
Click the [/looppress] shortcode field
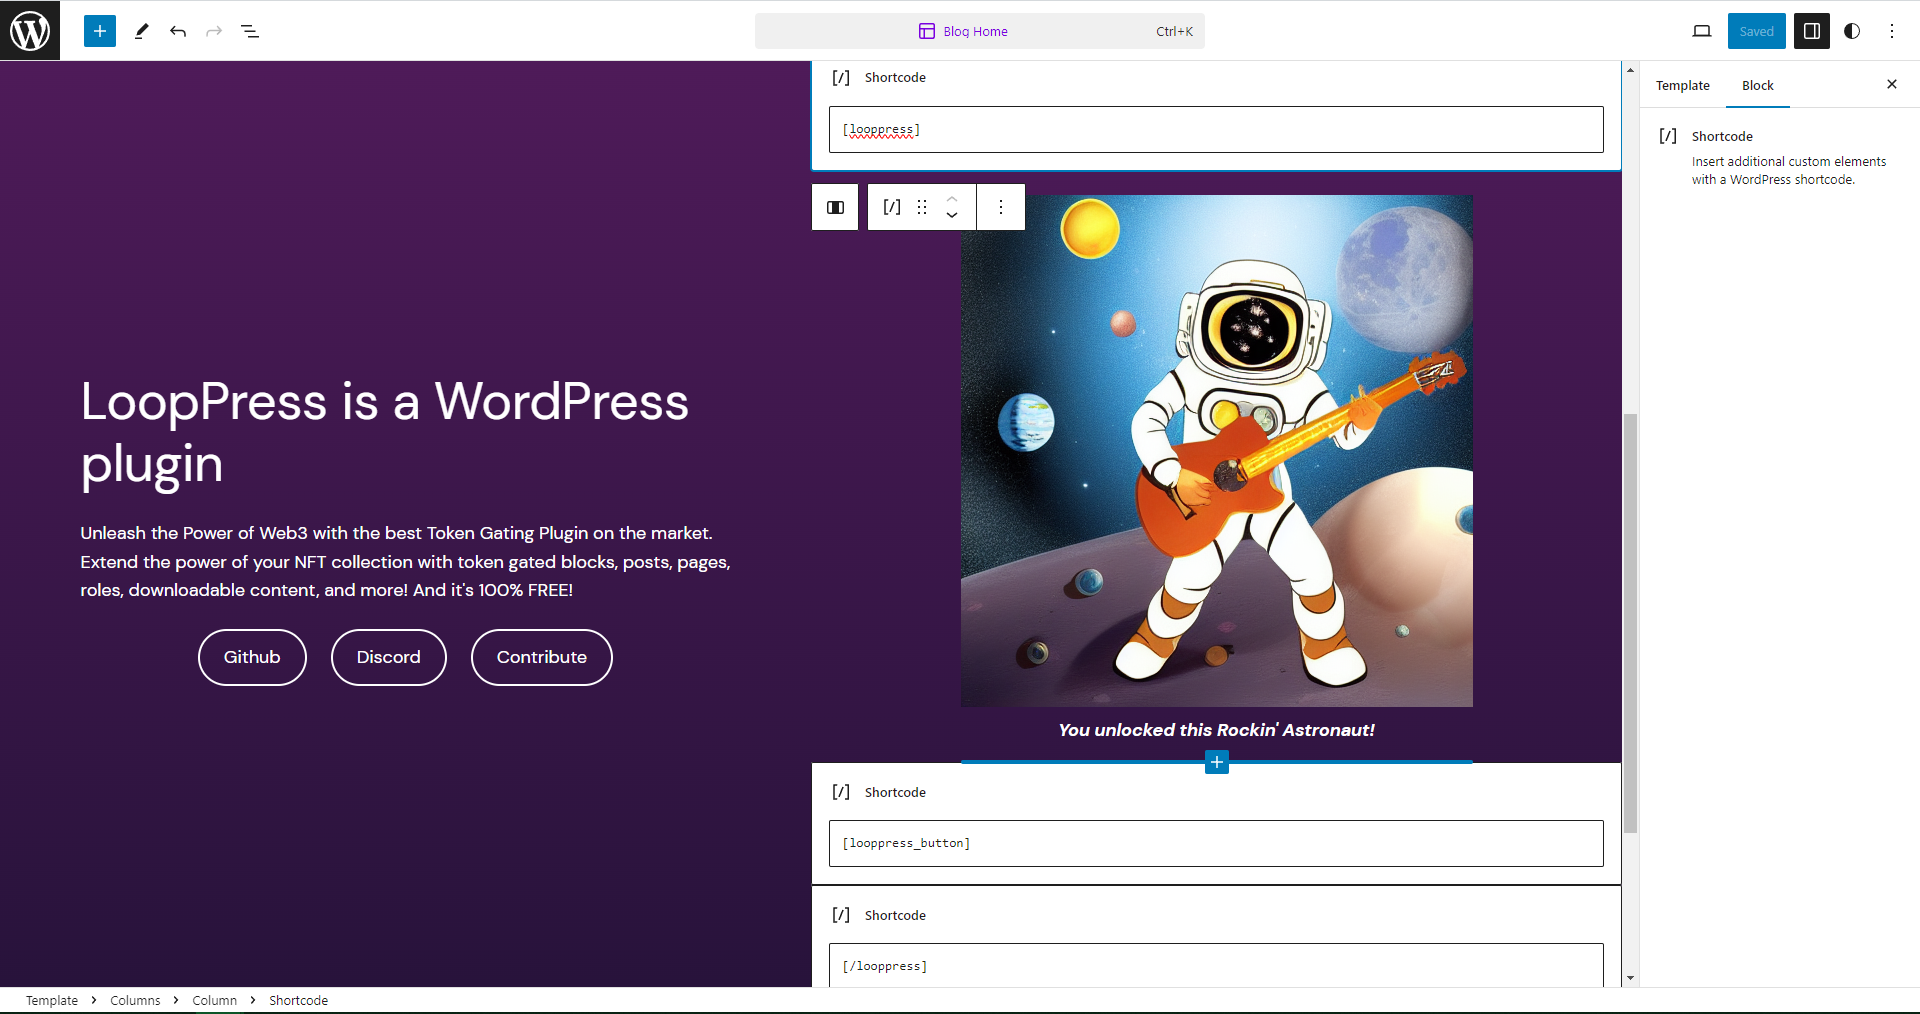tap(1216, 965)
